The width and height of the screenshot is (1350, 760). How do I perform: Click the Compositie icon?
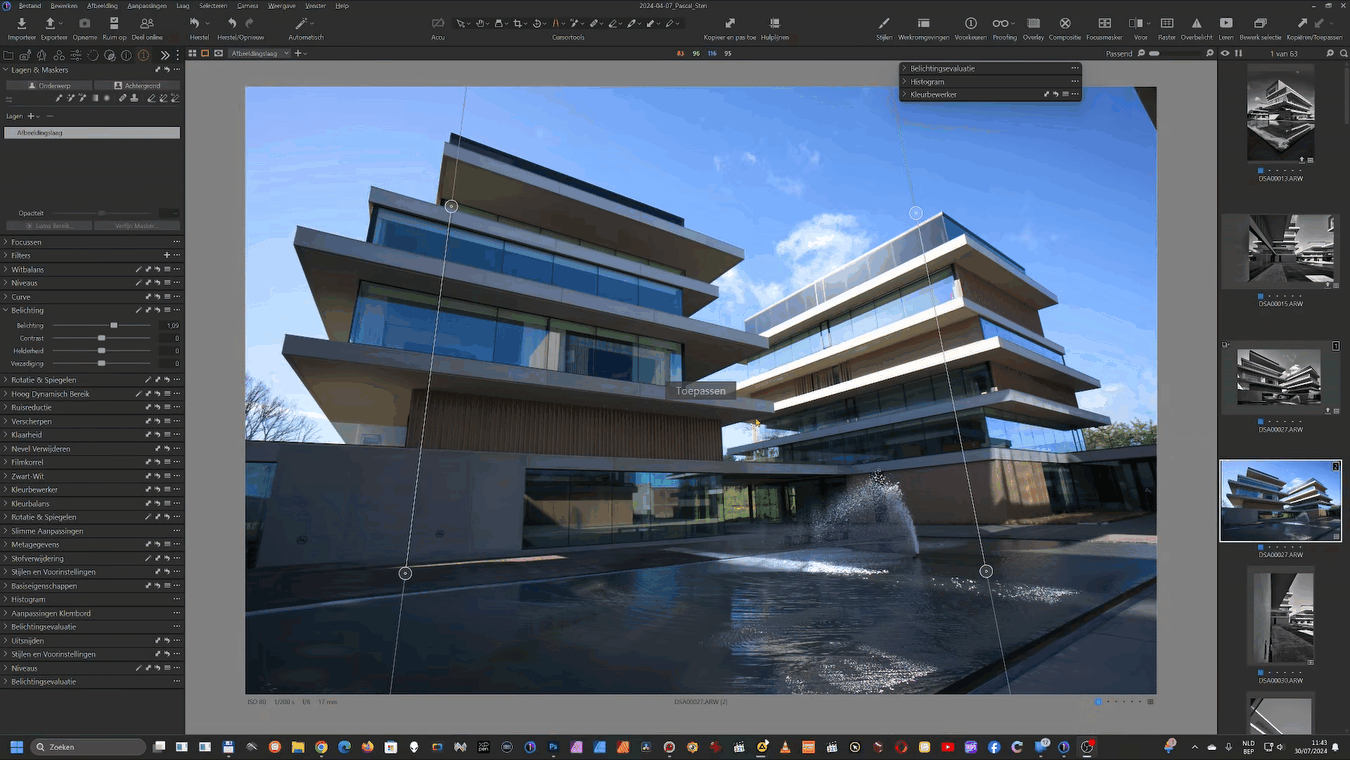1065,23
